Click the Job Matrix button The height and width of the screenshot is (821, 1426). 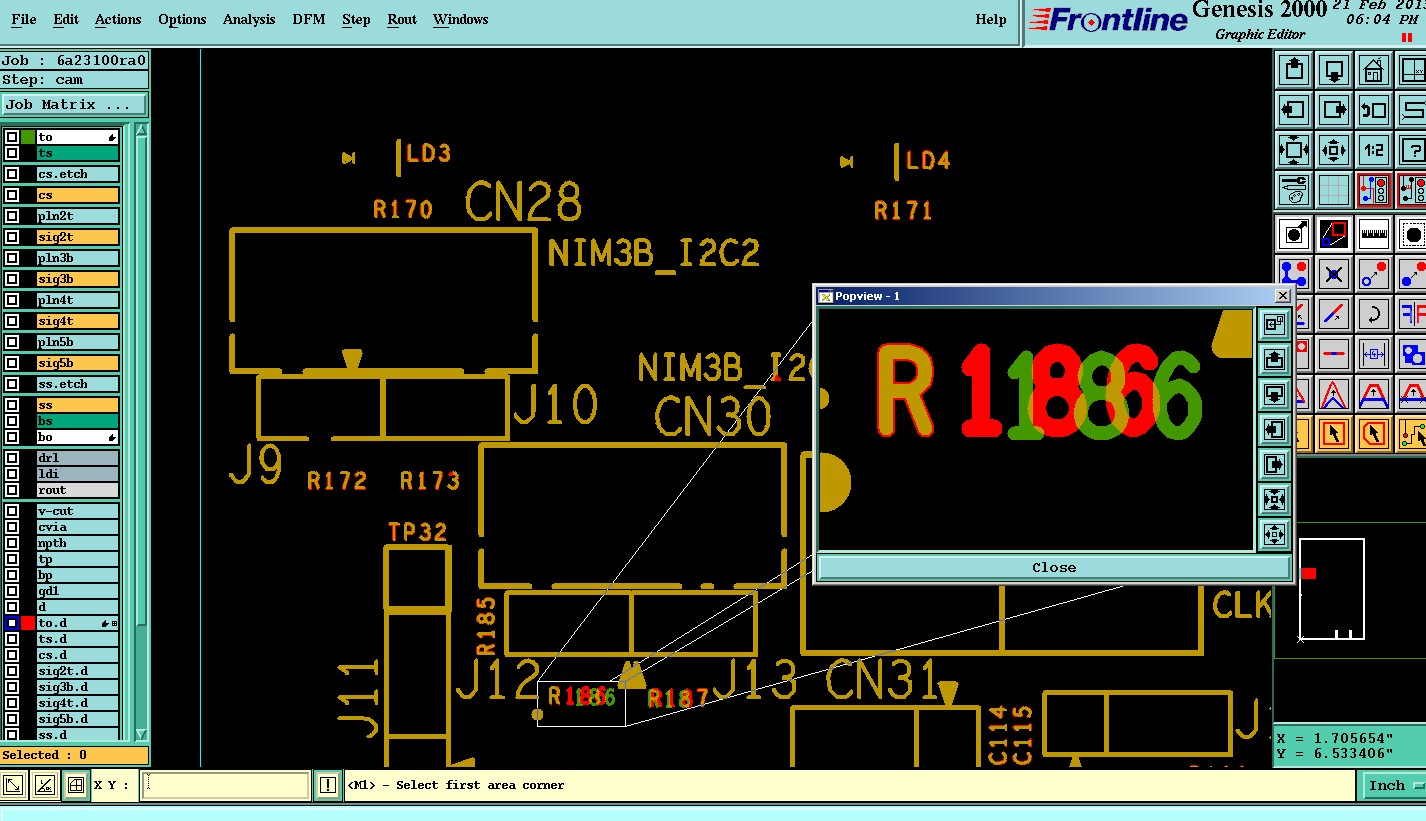(74, 105)
